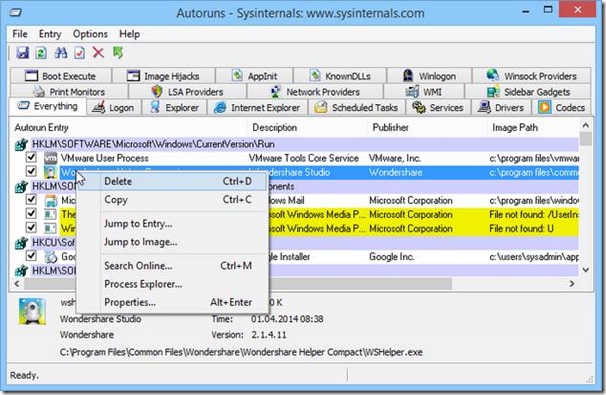Click the red Delete X toolbar icon
Image resolution: width=606 pixels, height=395 pixels.
point(98,53)
